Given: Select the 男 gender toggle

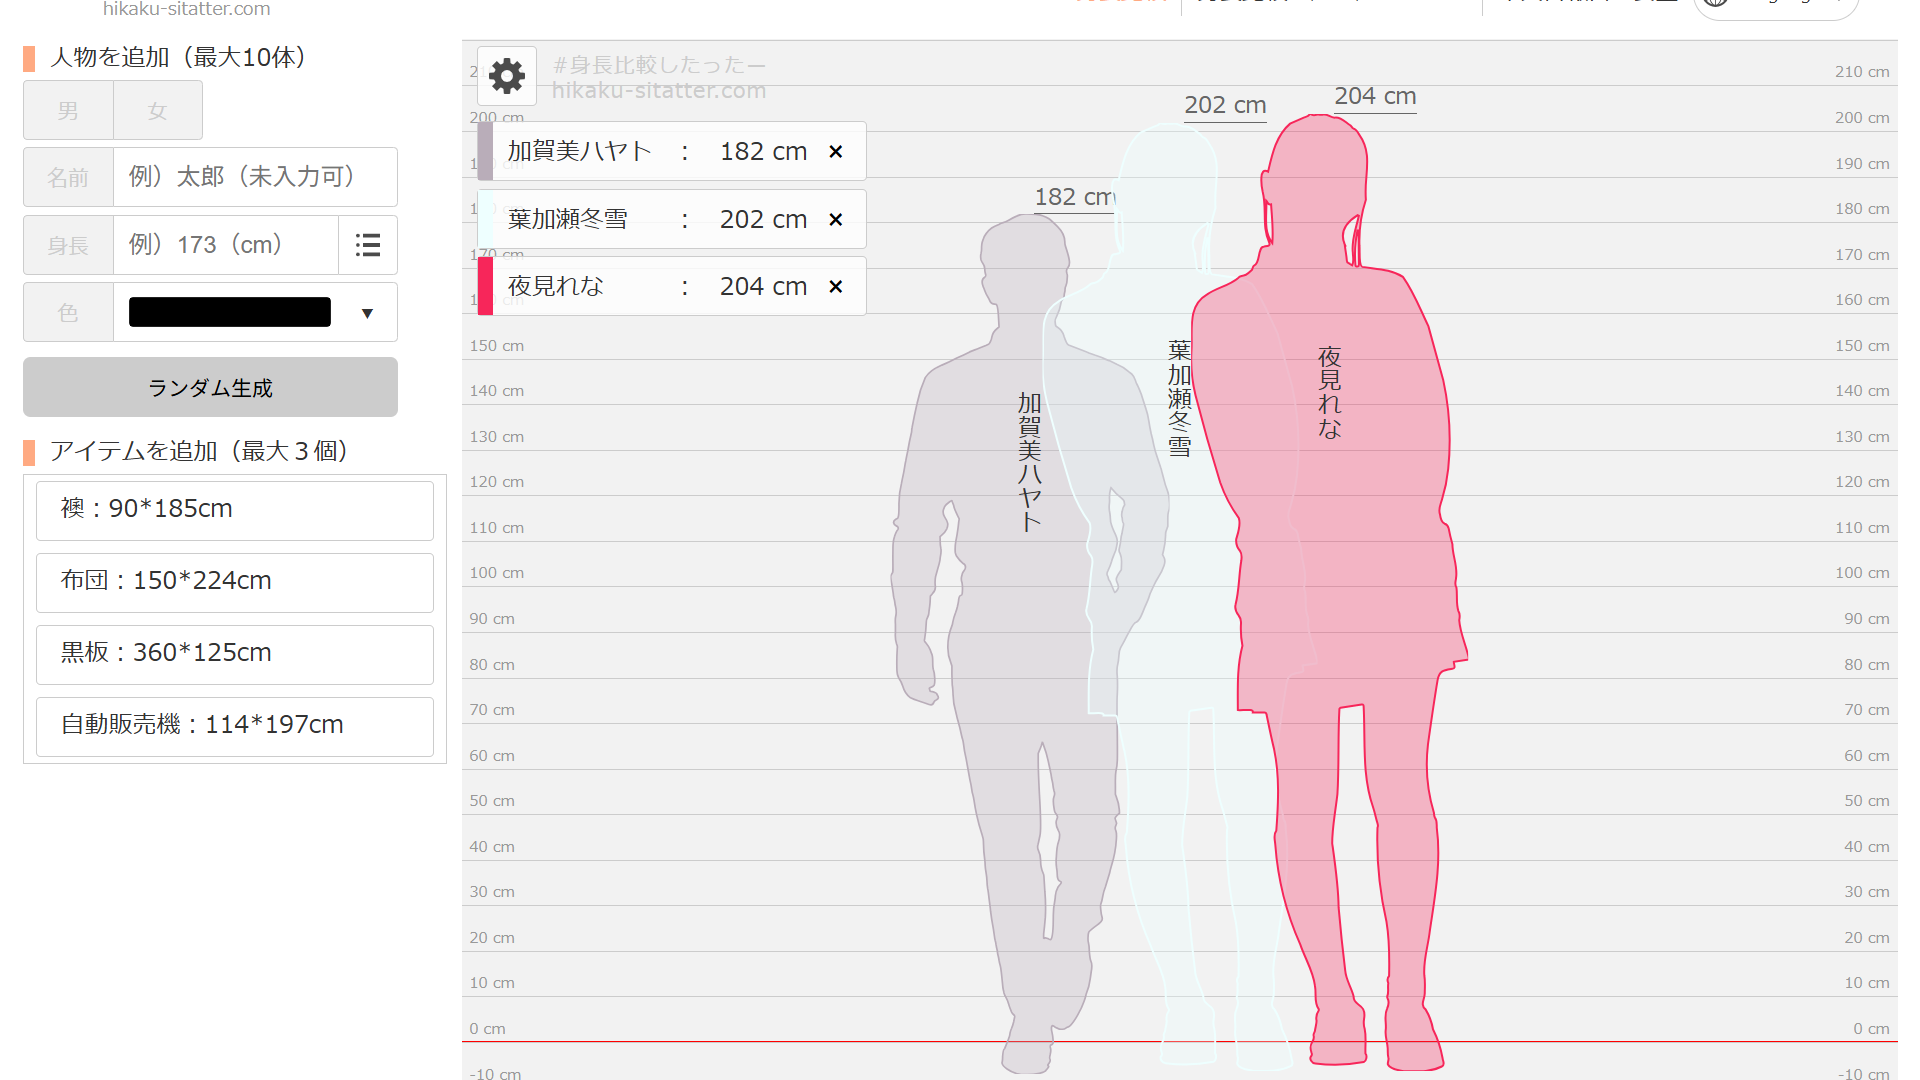Looking at the screenshot, I should click(68, 111).
